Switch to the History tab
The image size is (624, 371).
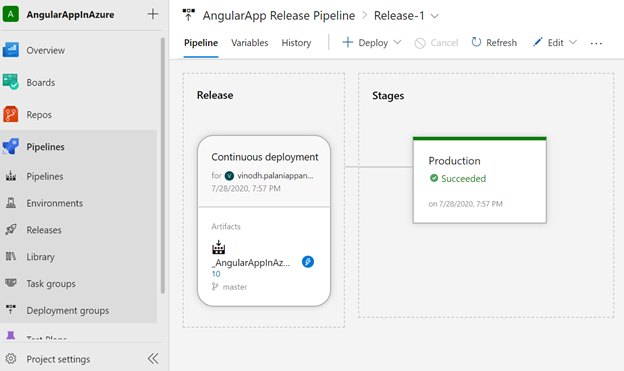[x=296, y=43]
